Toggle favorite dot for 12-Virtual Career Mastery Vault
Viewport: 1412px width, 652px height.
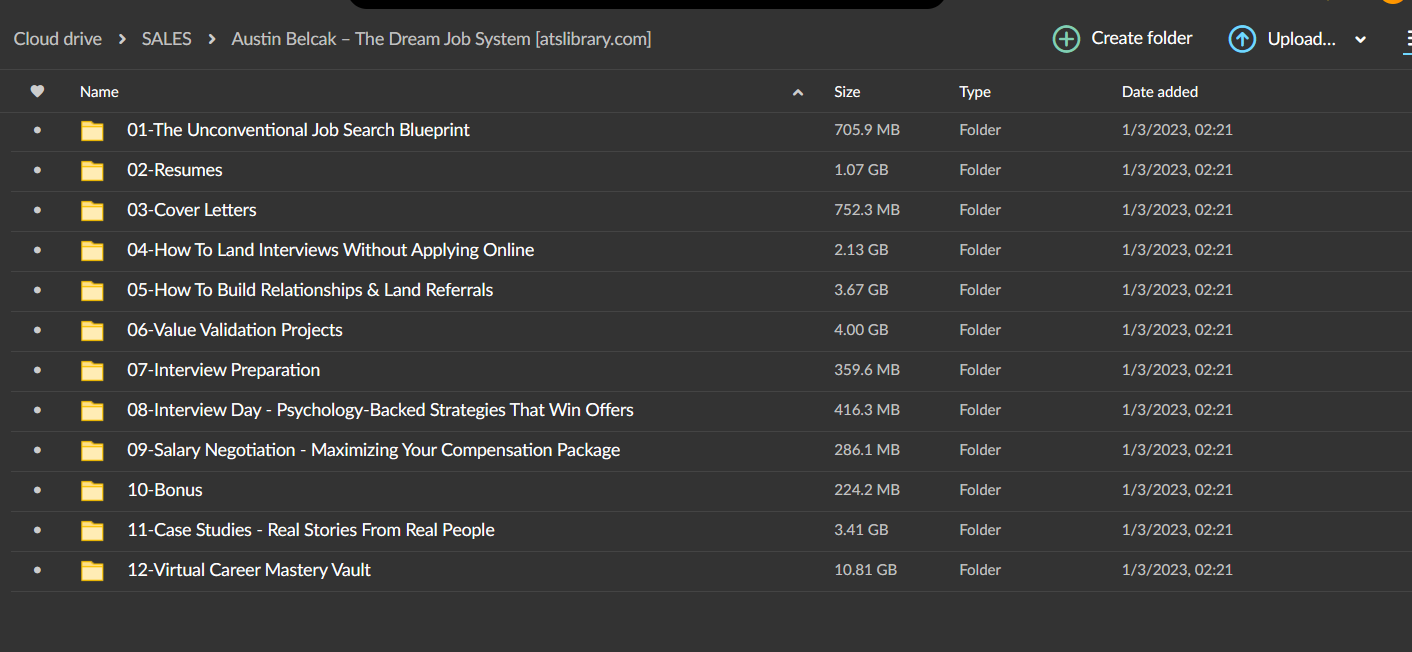(x=38, y=570)
